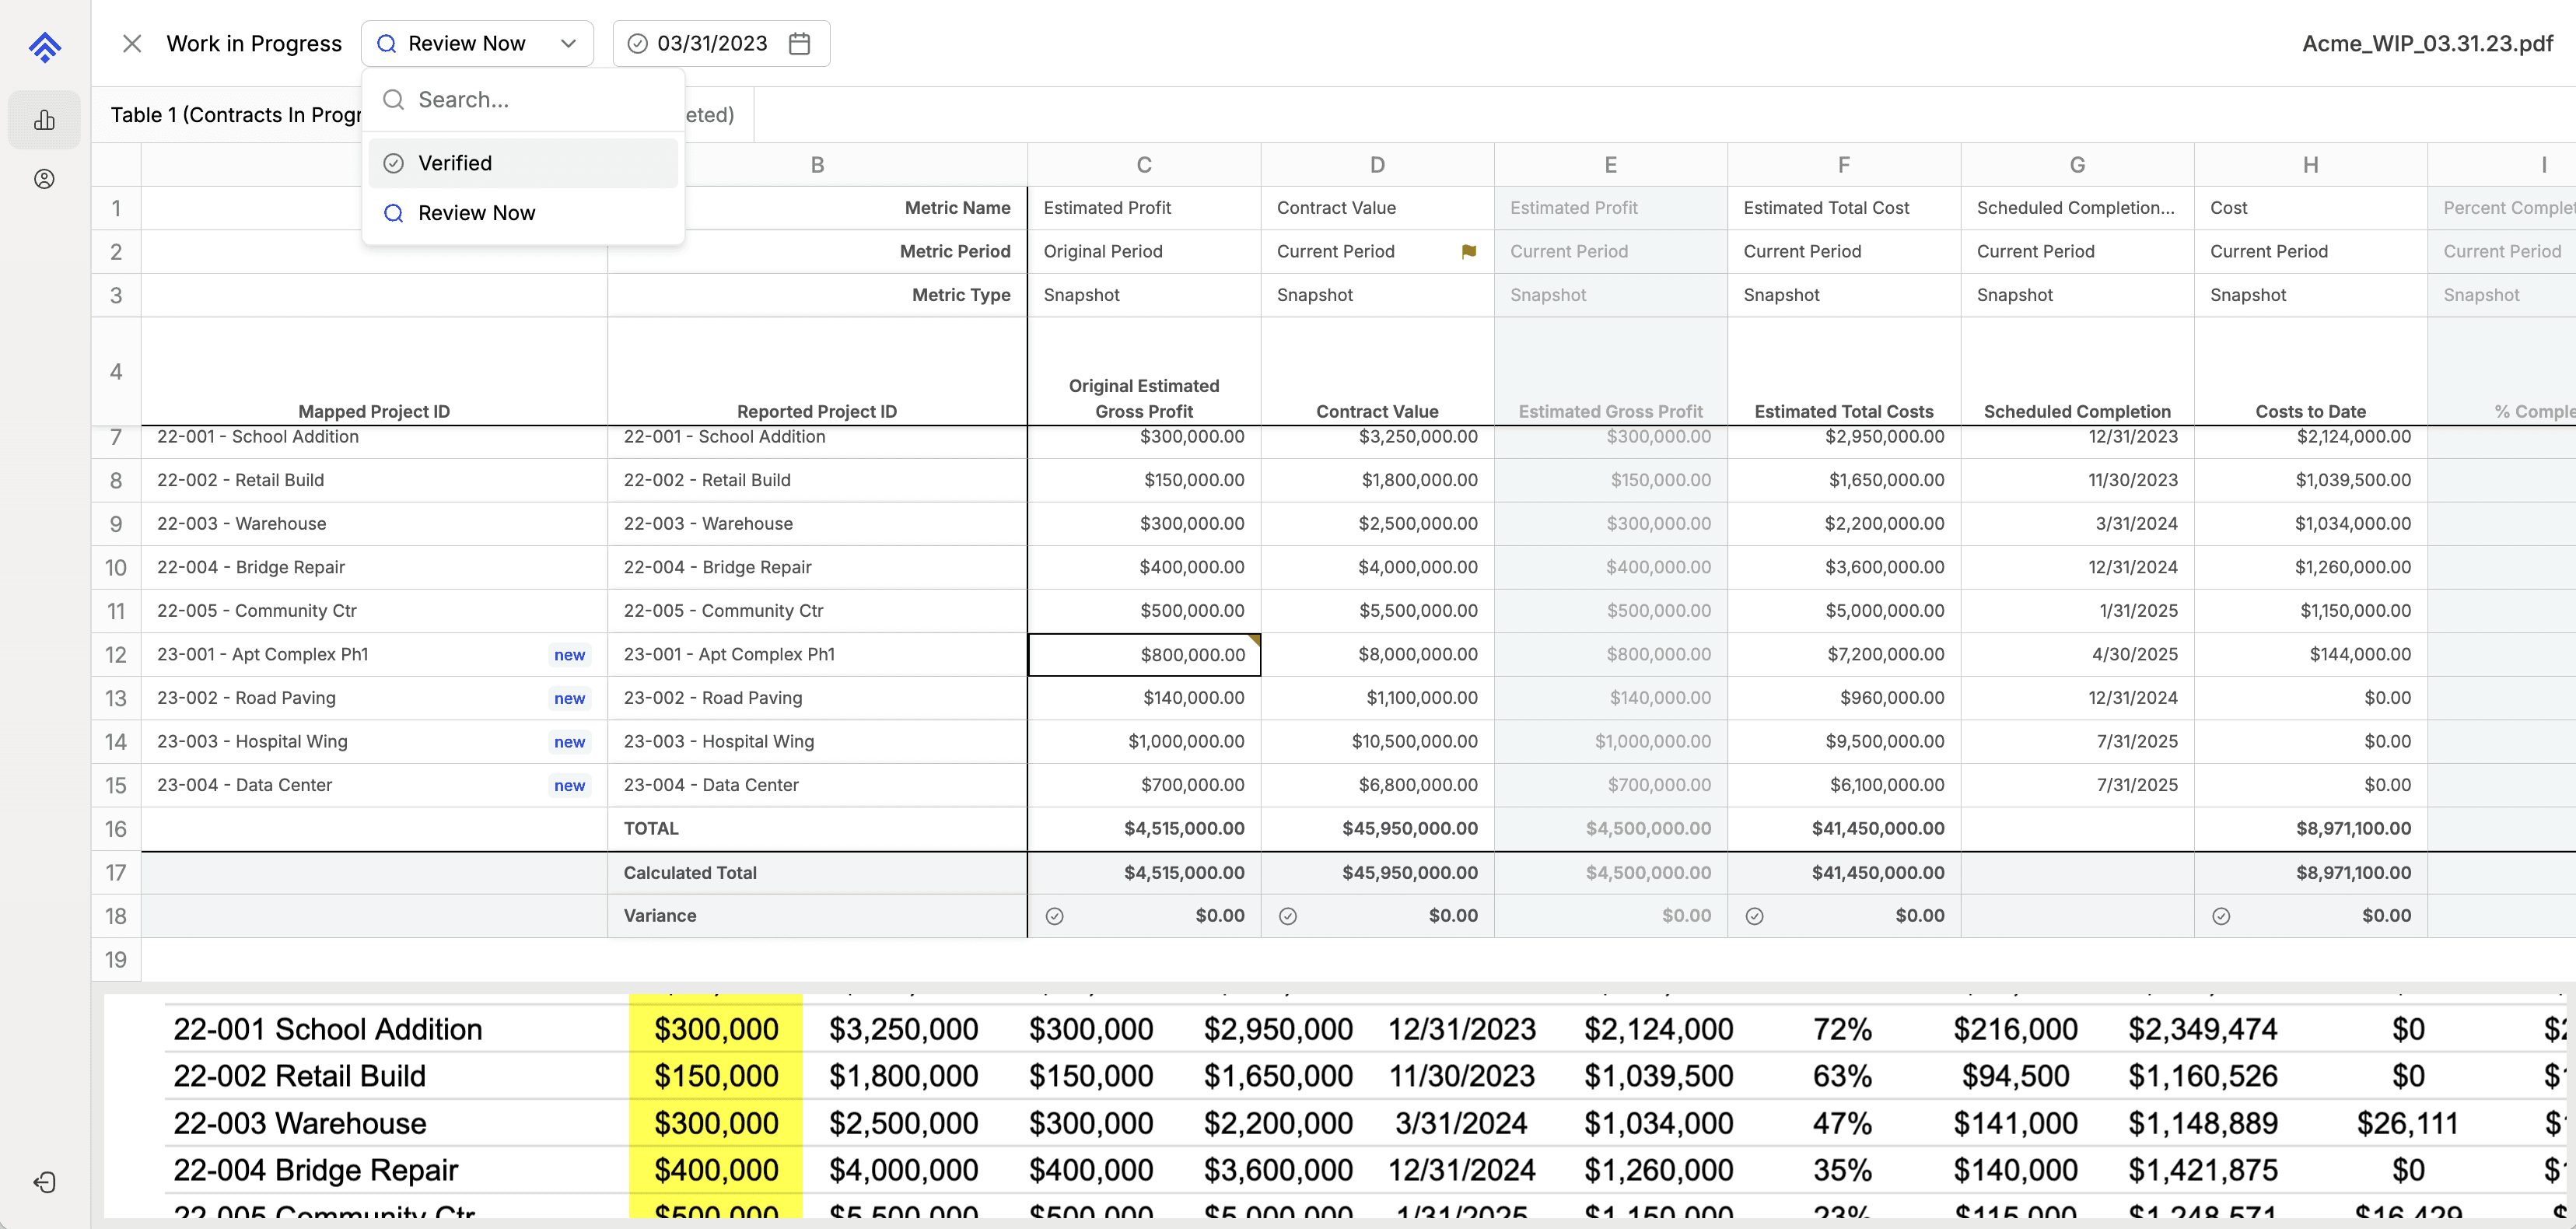Image resolution: width=2576 pixels, height=1229 pixels.
Task: Click Metric Name Estimated Profit in column C
Action: tap(1144, 208)
